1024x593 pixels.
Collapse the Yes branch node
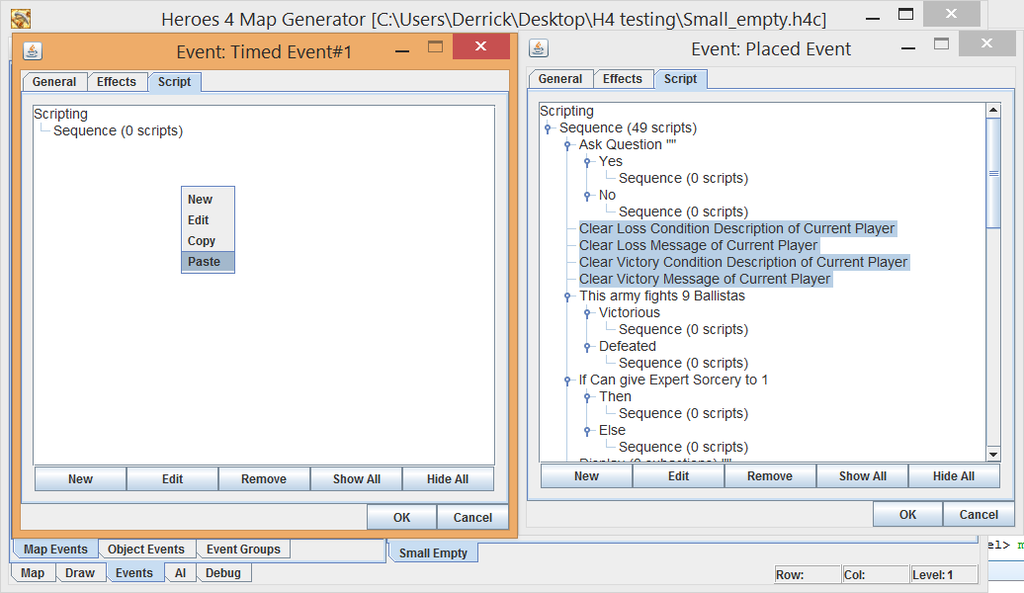[587, 162]
